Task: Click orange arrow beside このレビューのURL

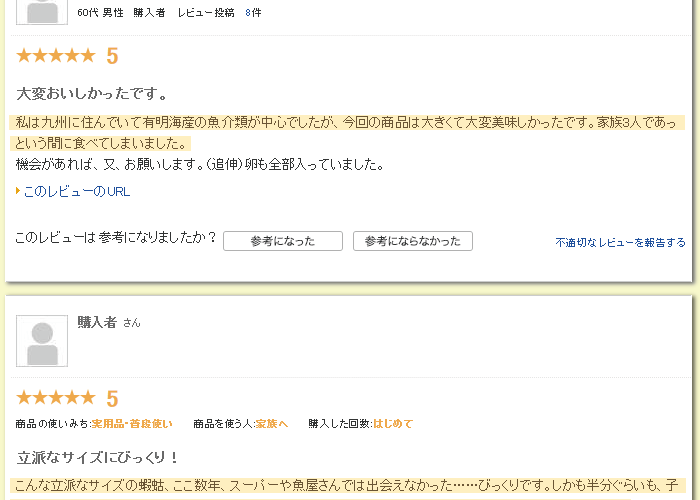Action: 18,191
